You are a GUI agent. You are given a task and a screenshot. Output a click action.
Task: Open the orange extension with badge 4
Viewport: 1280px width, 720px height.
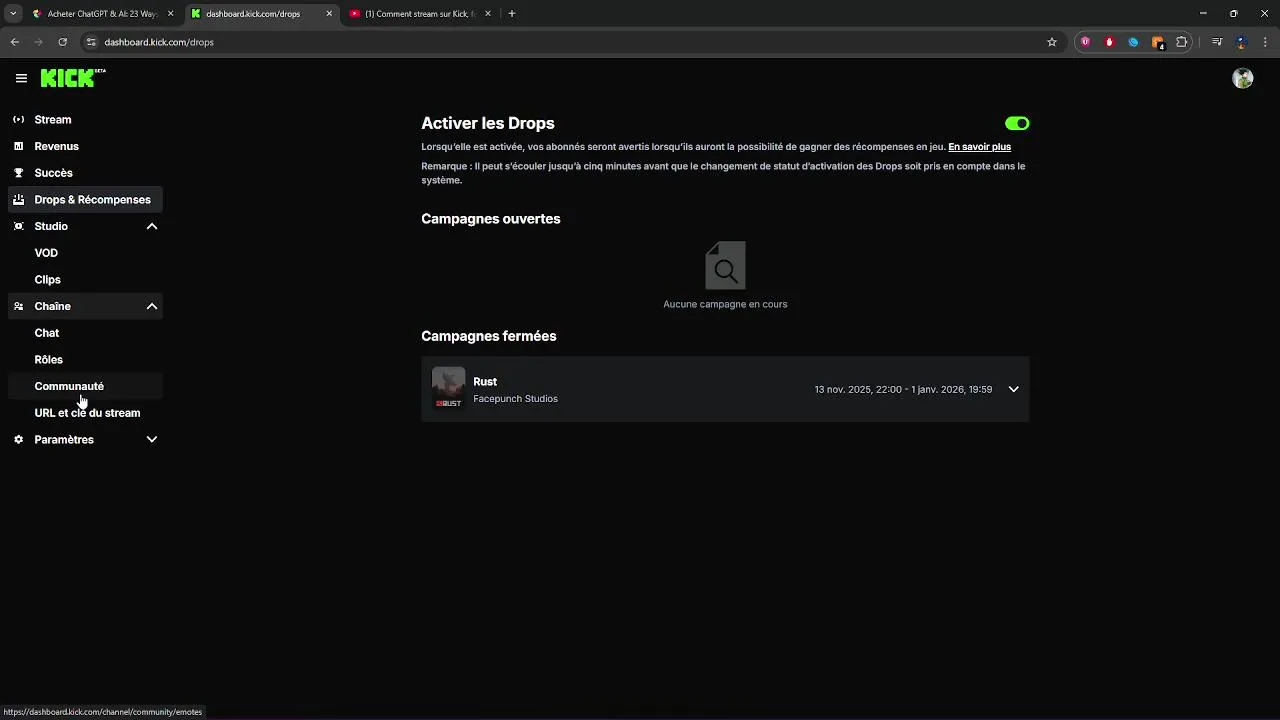tap(1158, 42)
